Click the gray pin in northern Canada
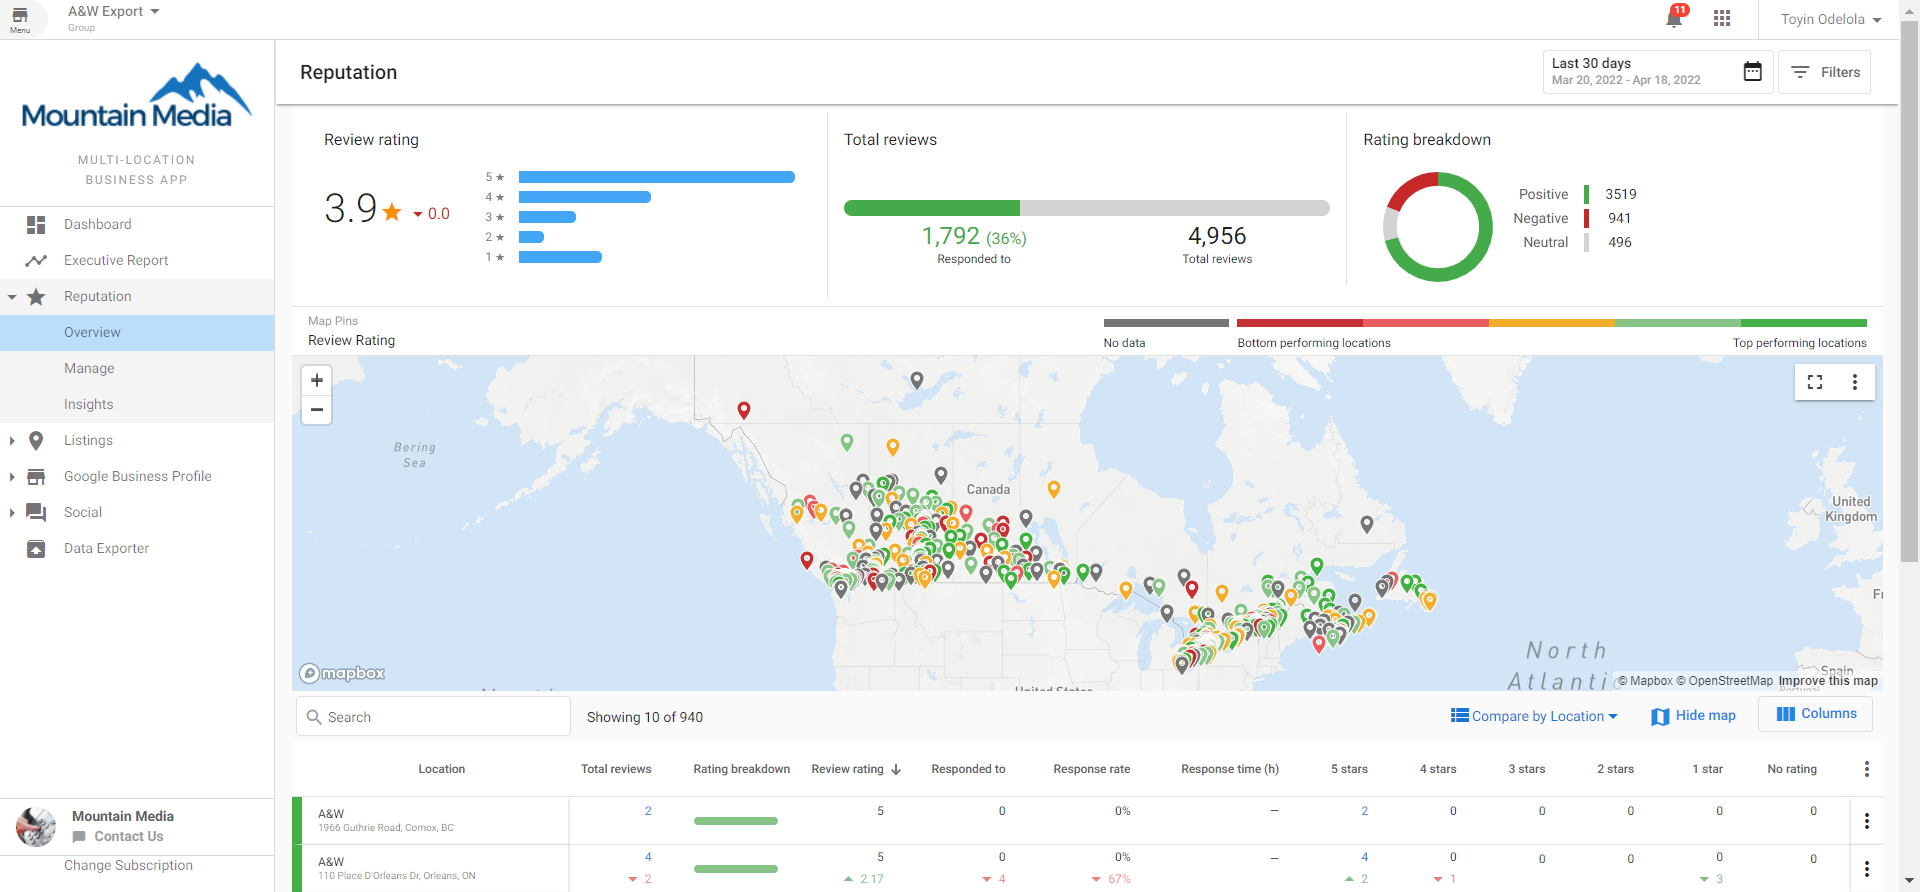The width and height of the screenshot is (1920, 892). point(917,380)
